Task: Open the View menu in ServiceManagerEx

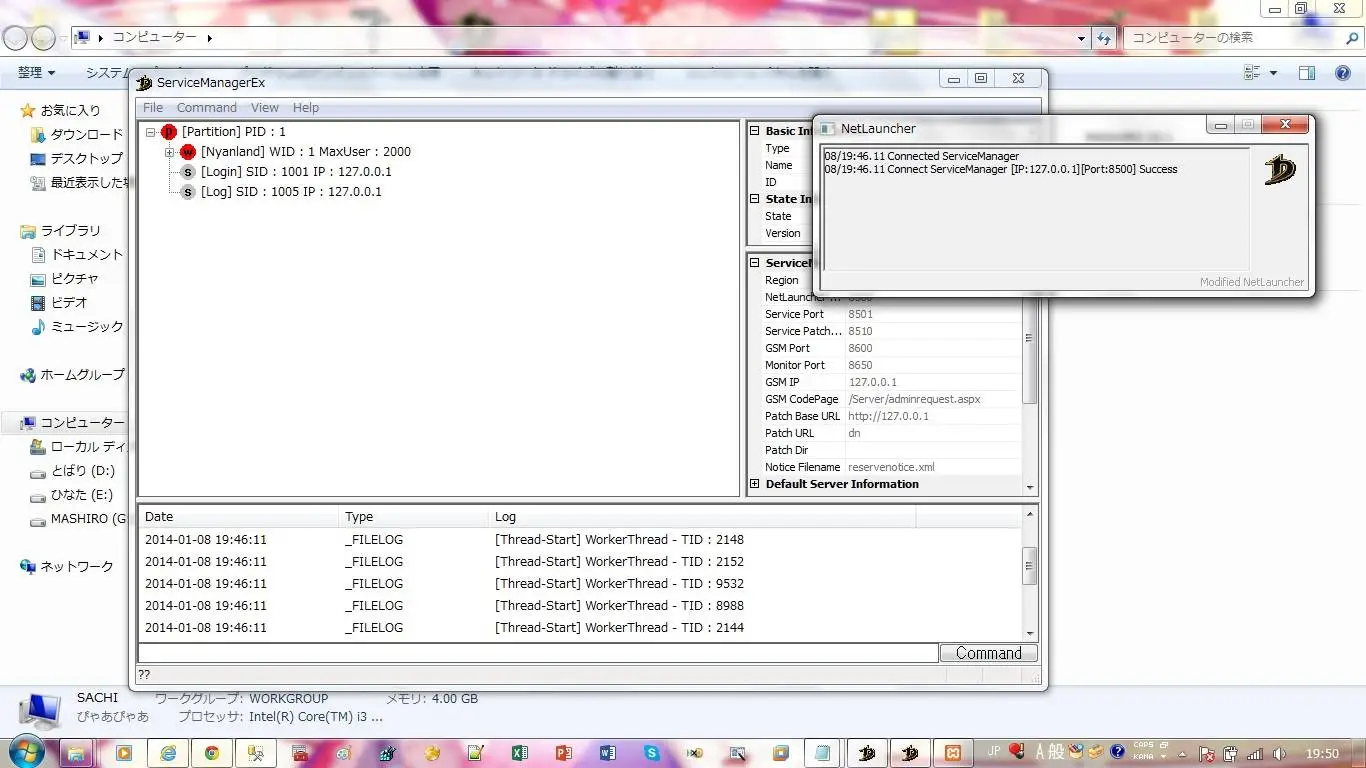Action: click(265, 108)
